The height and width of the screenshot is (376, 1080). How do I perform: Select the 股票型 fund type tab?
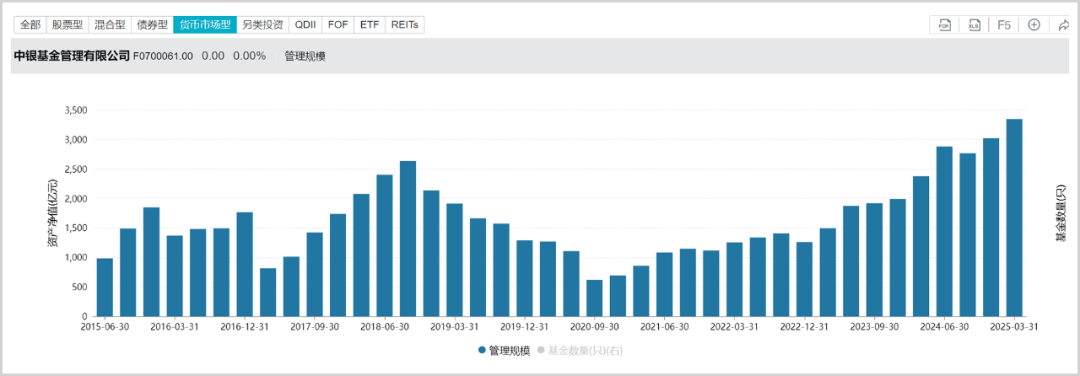[x=68, y=25]
